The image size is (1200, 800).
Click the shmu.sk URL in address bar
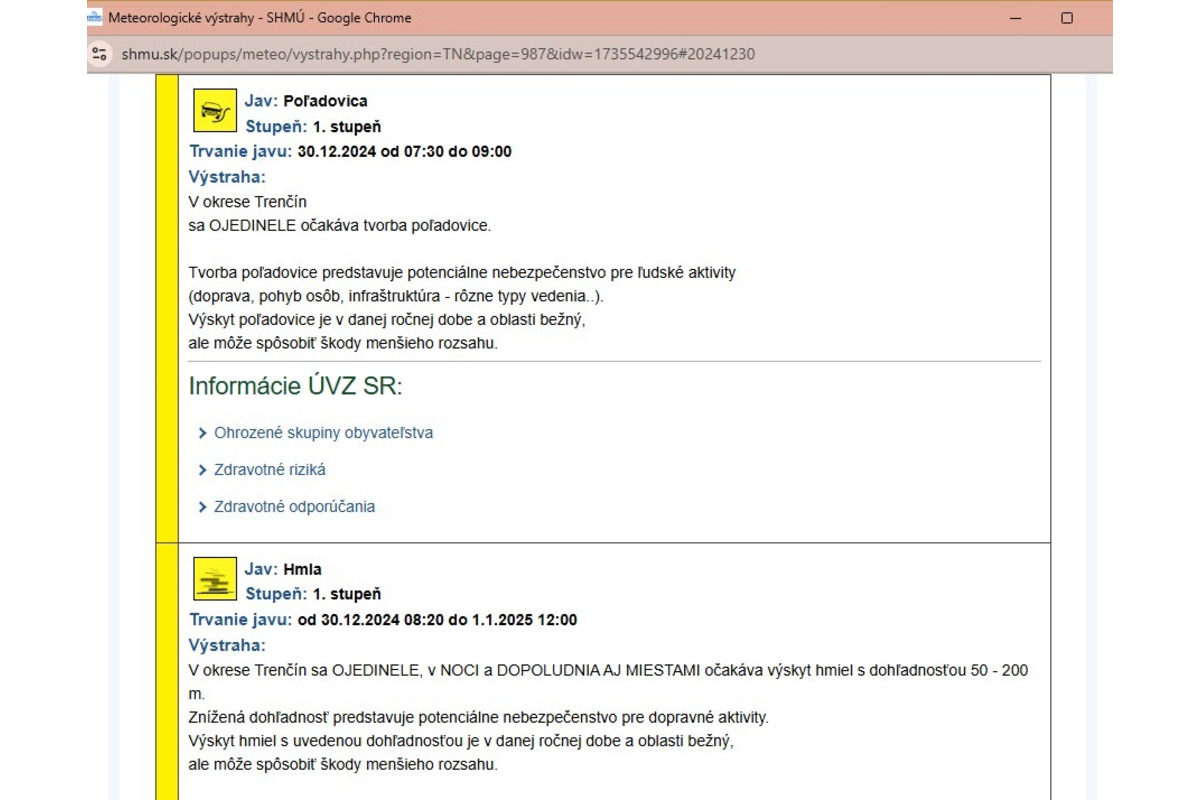click(438, 54)
